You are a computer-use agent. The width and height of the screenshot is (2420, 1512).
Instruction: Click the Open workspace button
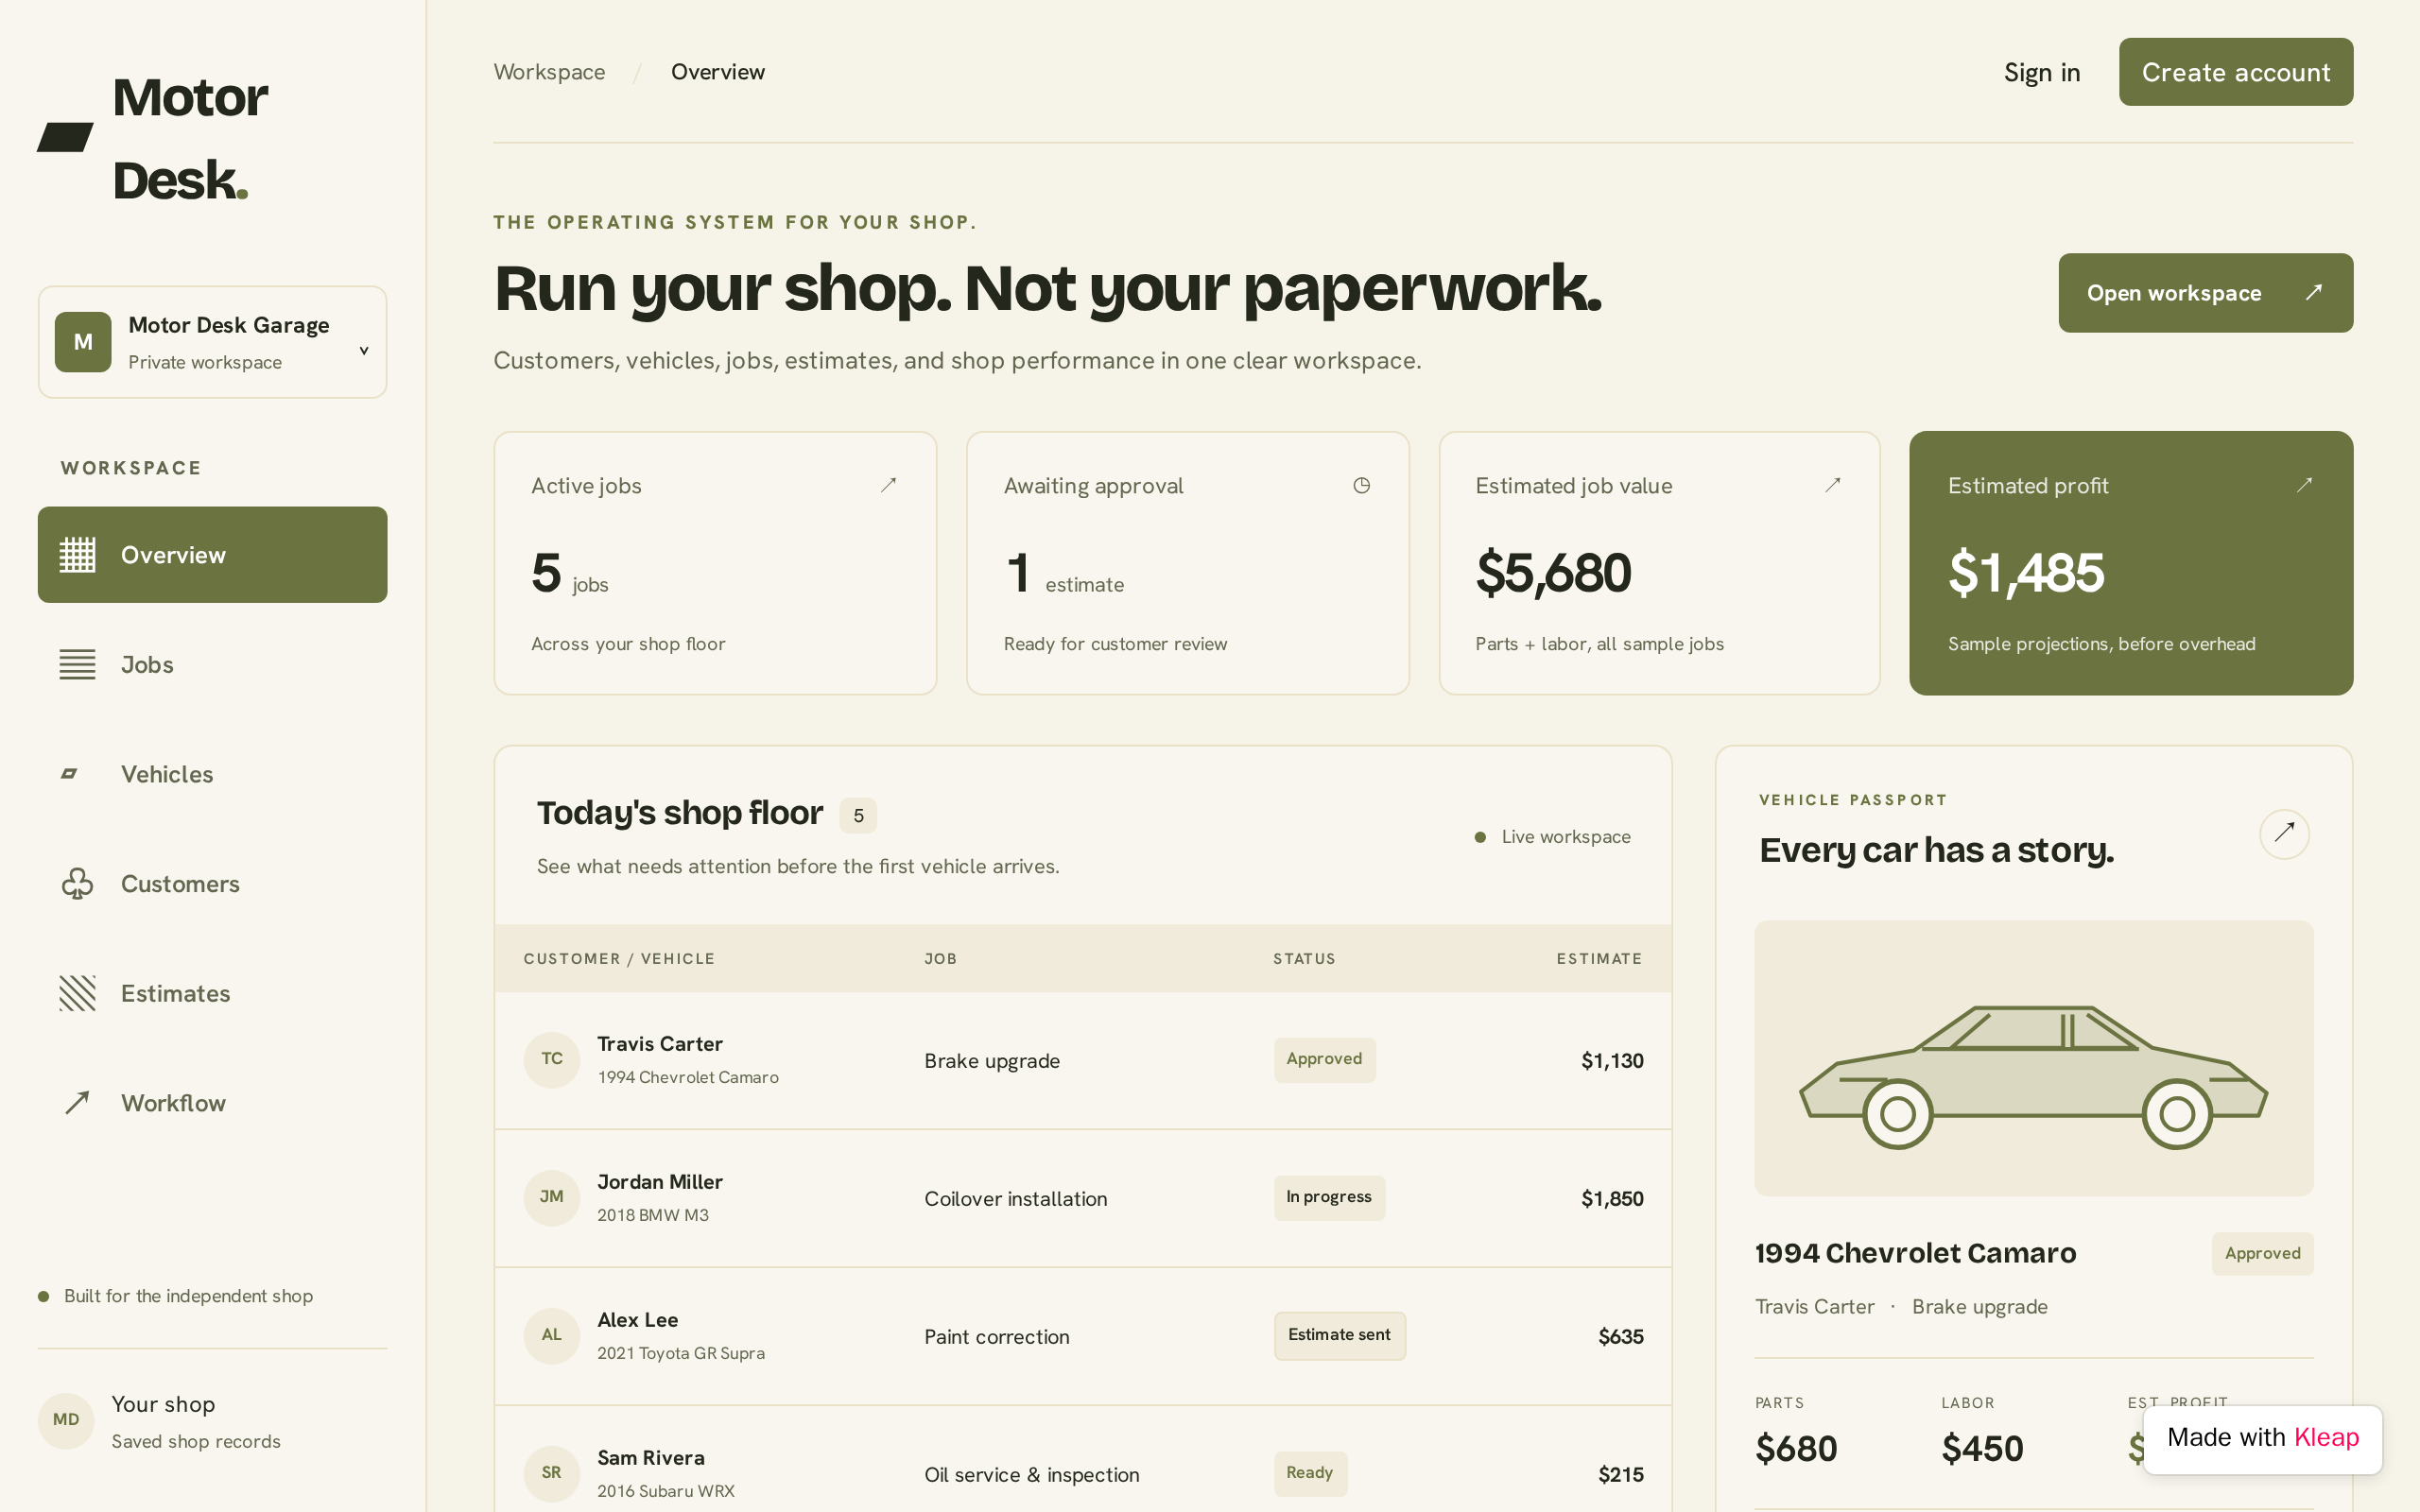point(2206,293)
